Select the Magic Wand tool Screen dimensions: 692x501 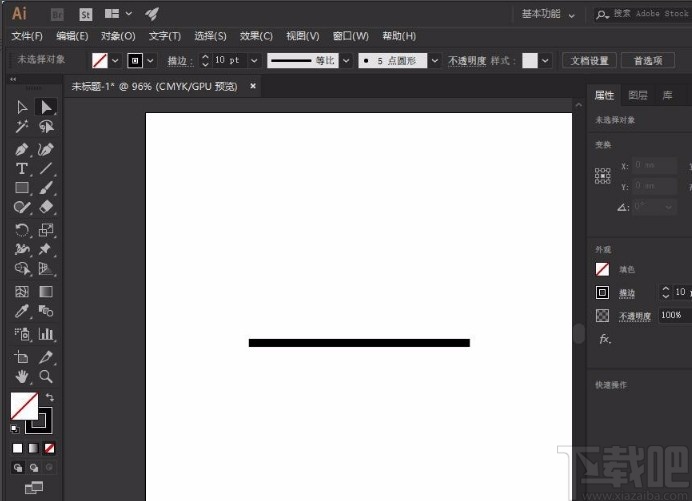[x=22, y=127]
